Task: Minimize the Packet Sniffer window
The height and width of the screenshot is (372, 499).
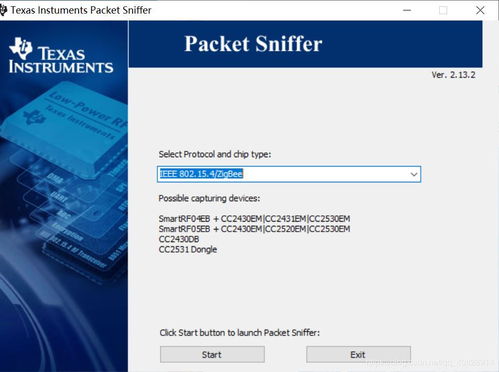Action: point(407,10)
